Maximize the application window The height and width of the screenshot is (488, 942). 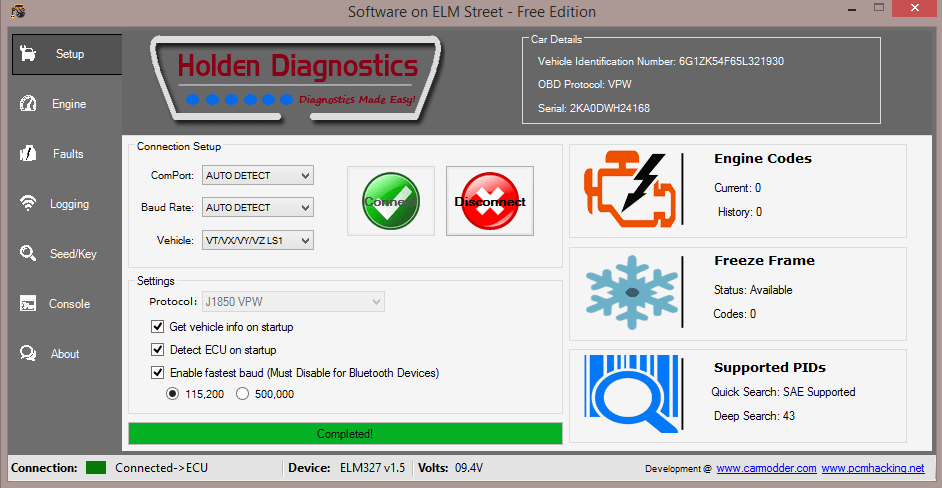point(880,8)
